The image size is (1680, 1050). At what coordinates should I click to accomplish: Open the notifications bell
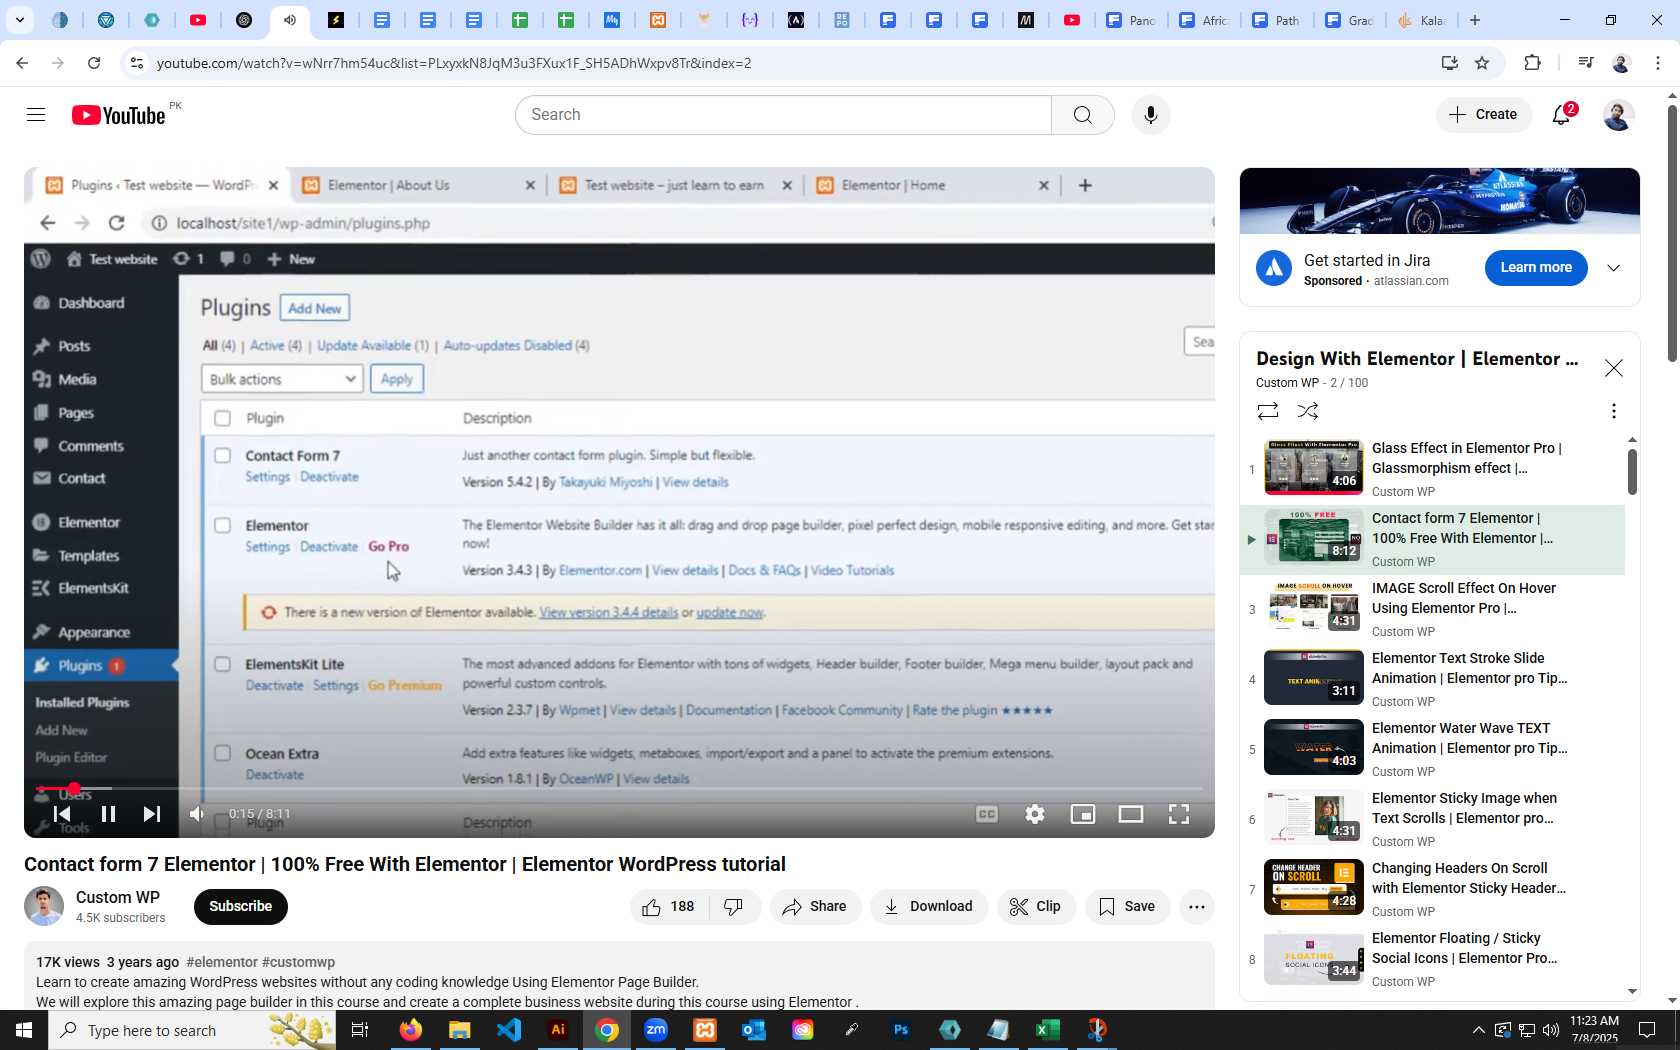point(1562,114)
